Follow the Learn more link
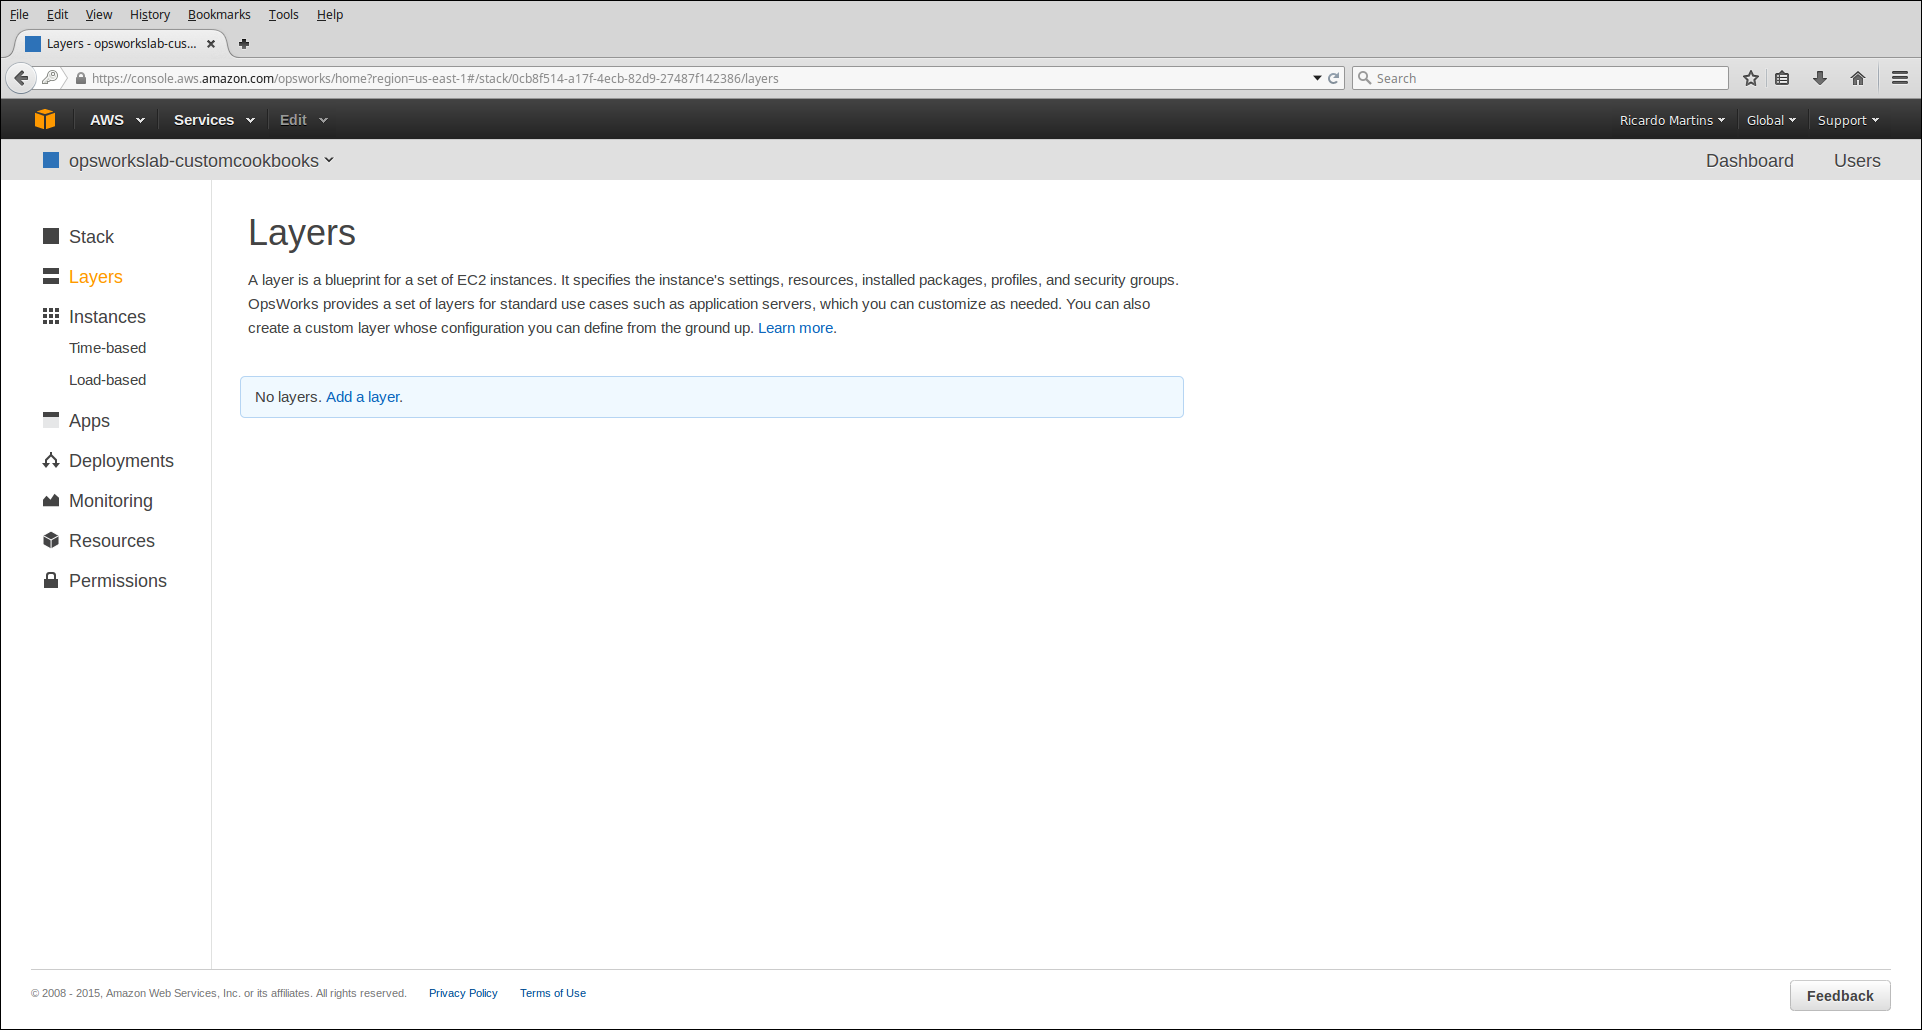 click(796, 328)
